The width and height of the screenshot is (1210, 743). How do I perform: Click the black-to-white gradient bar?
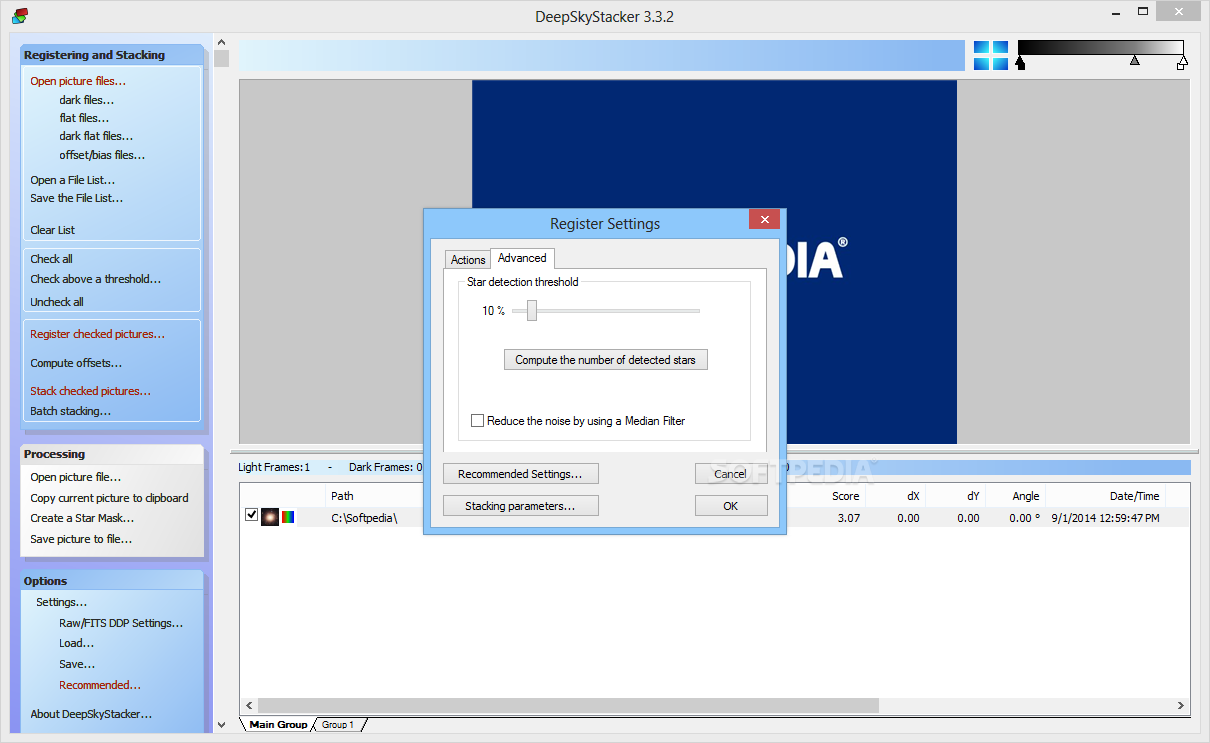[1101, 48]
